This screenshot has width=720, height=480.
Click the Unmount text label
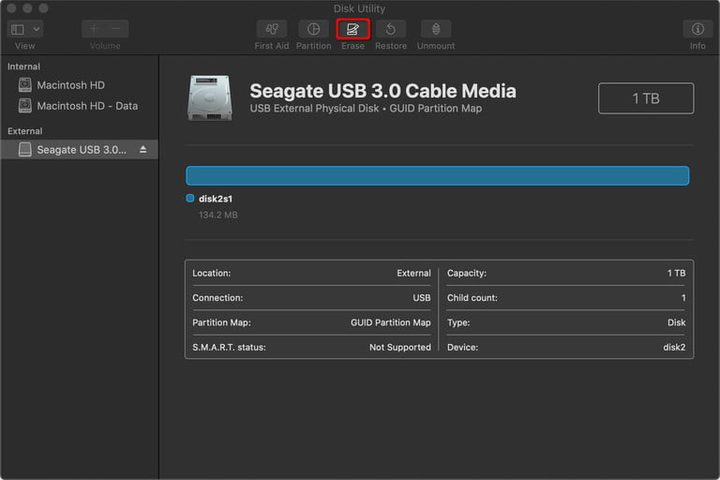click(x=436, y=46)
